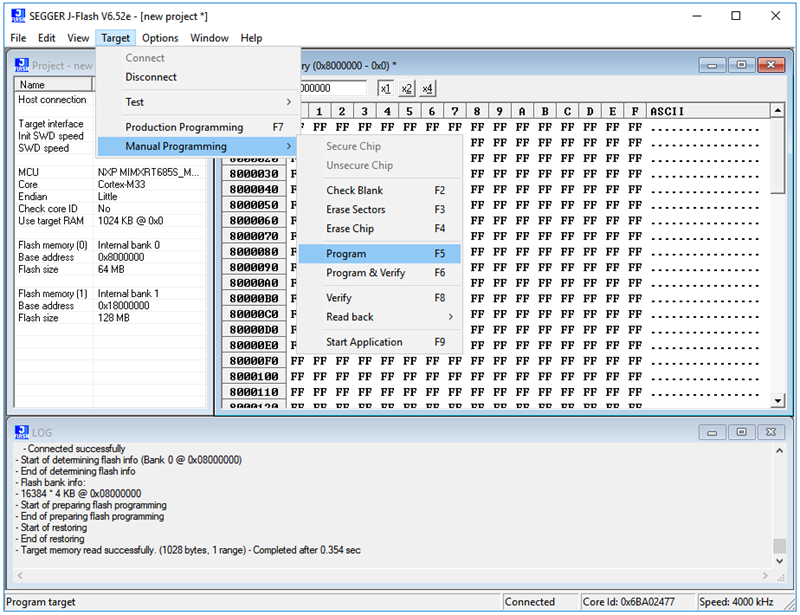Screen dimensions: 800x615
Task: Set memory view width to x4
Action: tap(428, 88)
